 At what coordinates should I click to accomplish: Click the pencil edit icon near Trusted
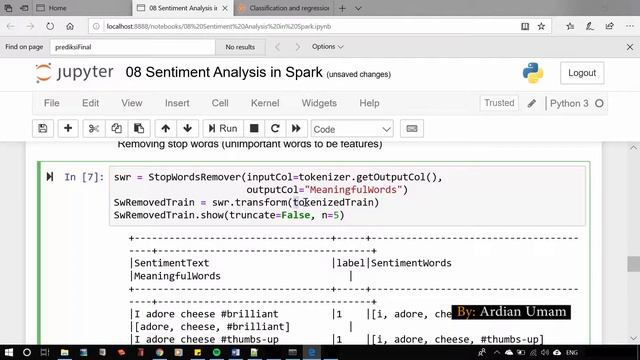pyautogui.click(x=531, y=104)
